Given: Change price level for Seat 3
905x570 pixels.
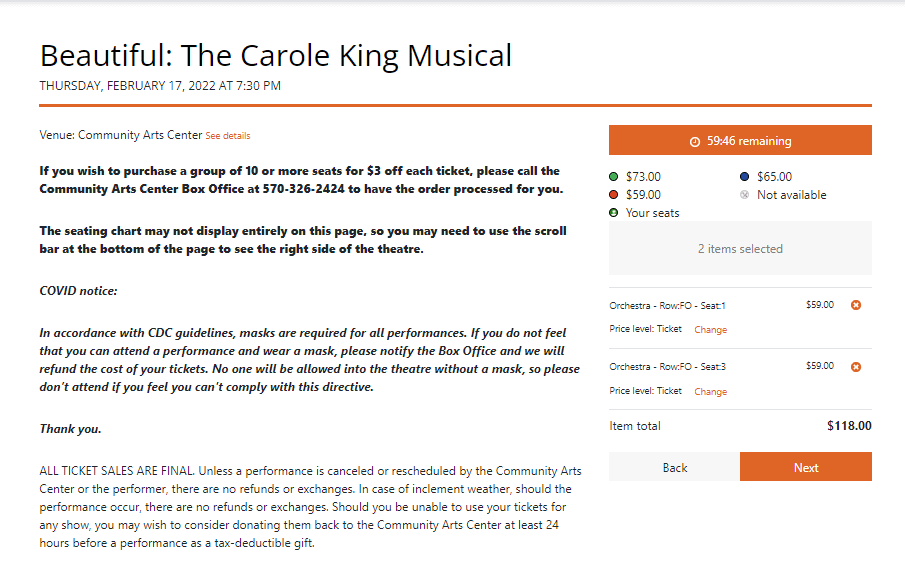Looking at the screenshot, I should click(710, 392).
